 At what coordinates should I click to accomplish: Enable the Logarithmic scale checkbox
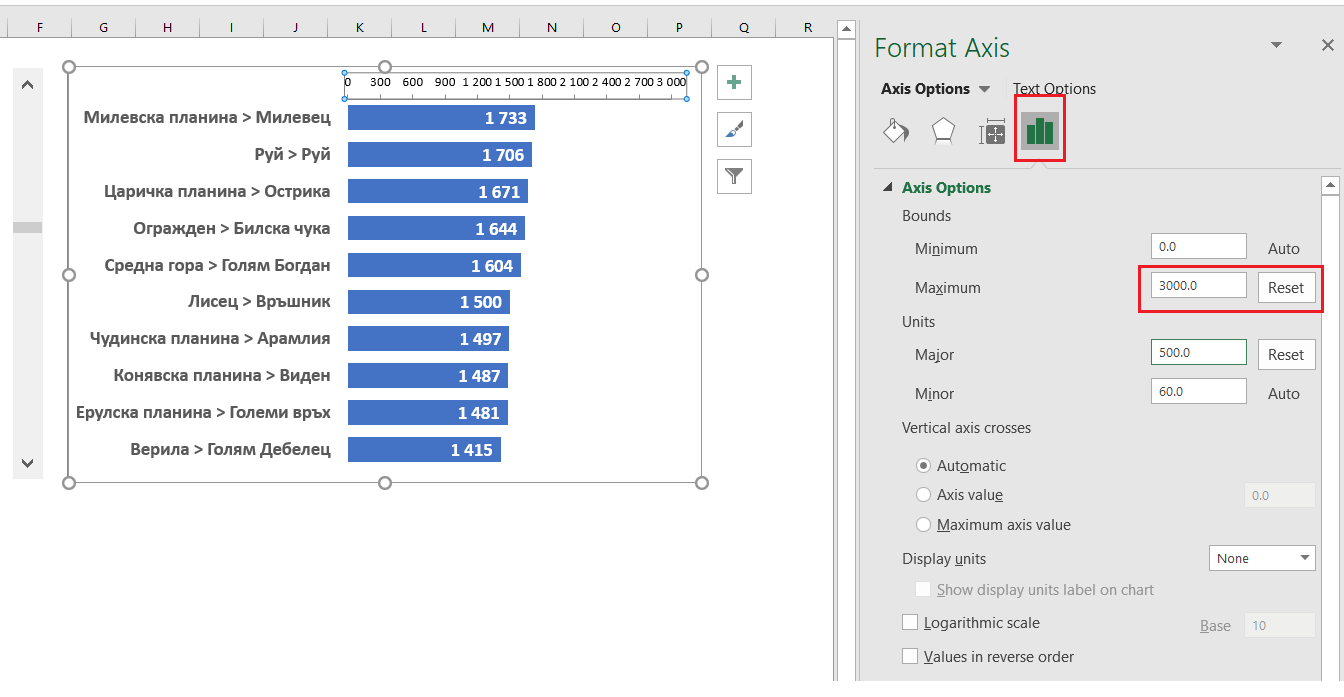click(910, 622)
